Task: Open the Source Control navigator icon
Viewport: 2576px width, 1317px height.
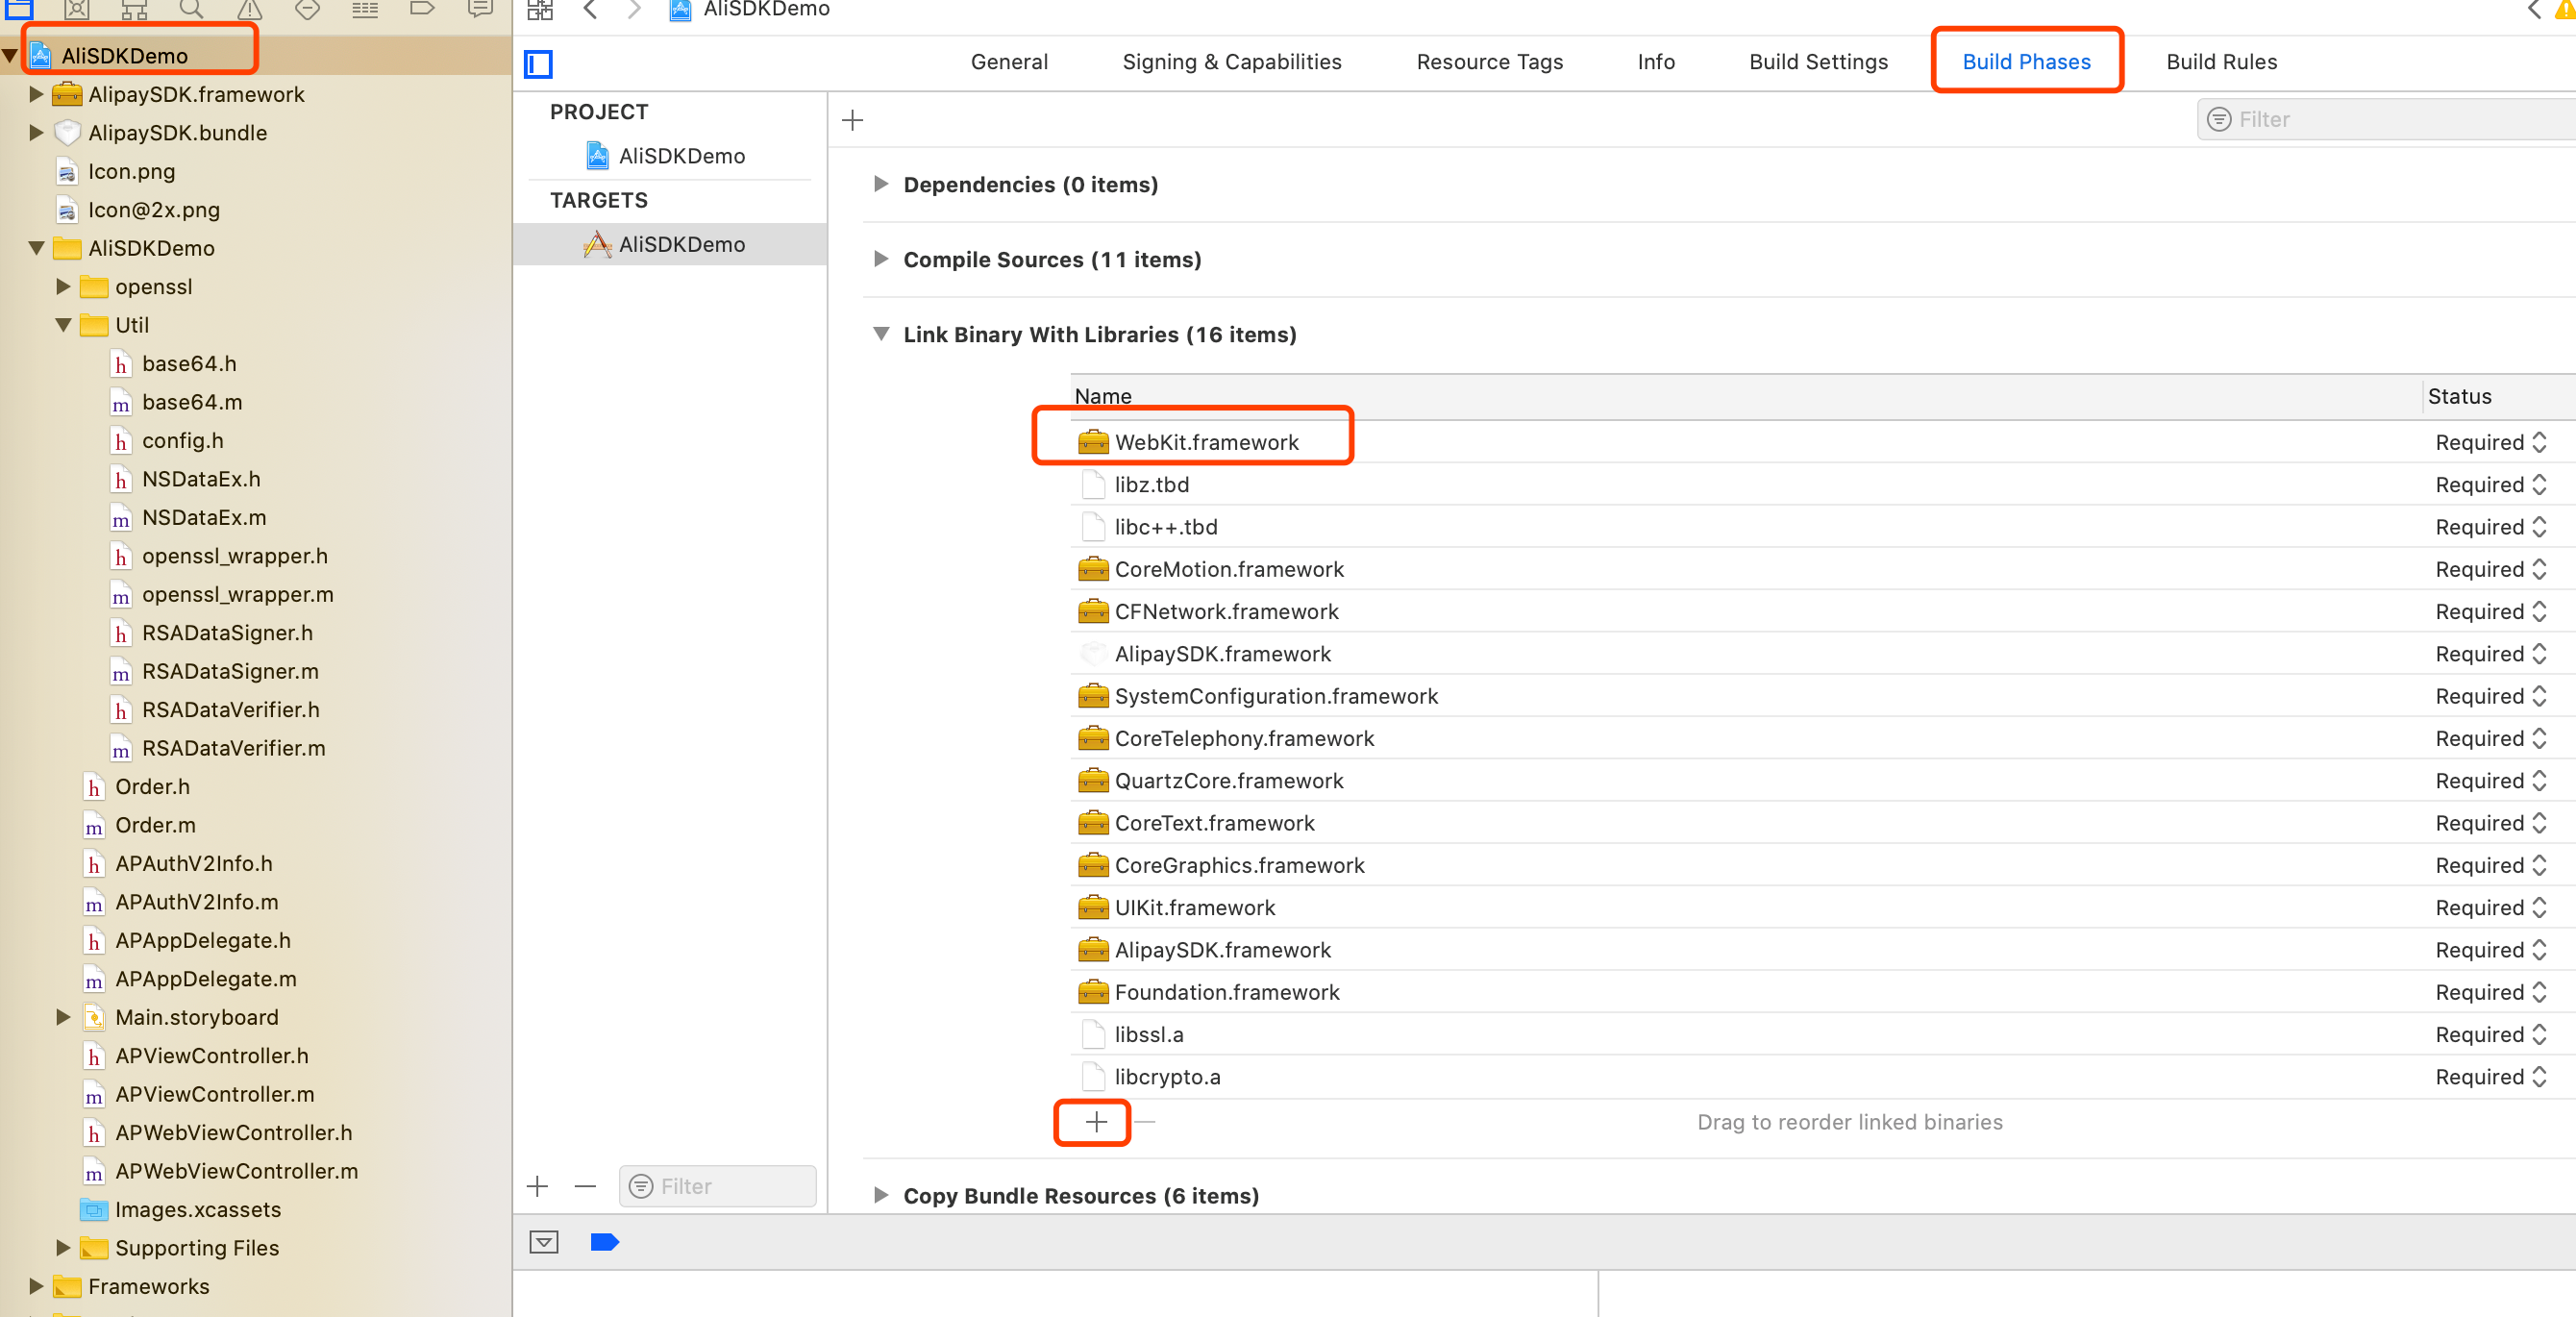Action: point(76,10)
